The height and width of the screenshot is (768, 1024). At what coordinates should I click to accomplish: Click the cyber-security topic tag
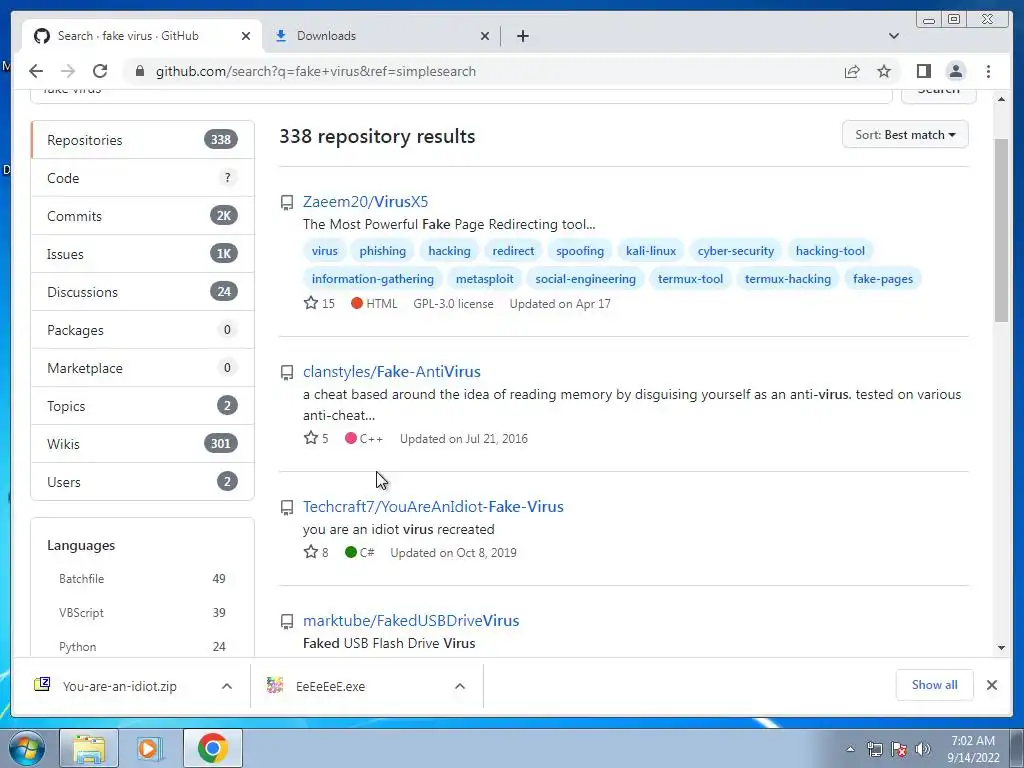click(x=735, y=251)
